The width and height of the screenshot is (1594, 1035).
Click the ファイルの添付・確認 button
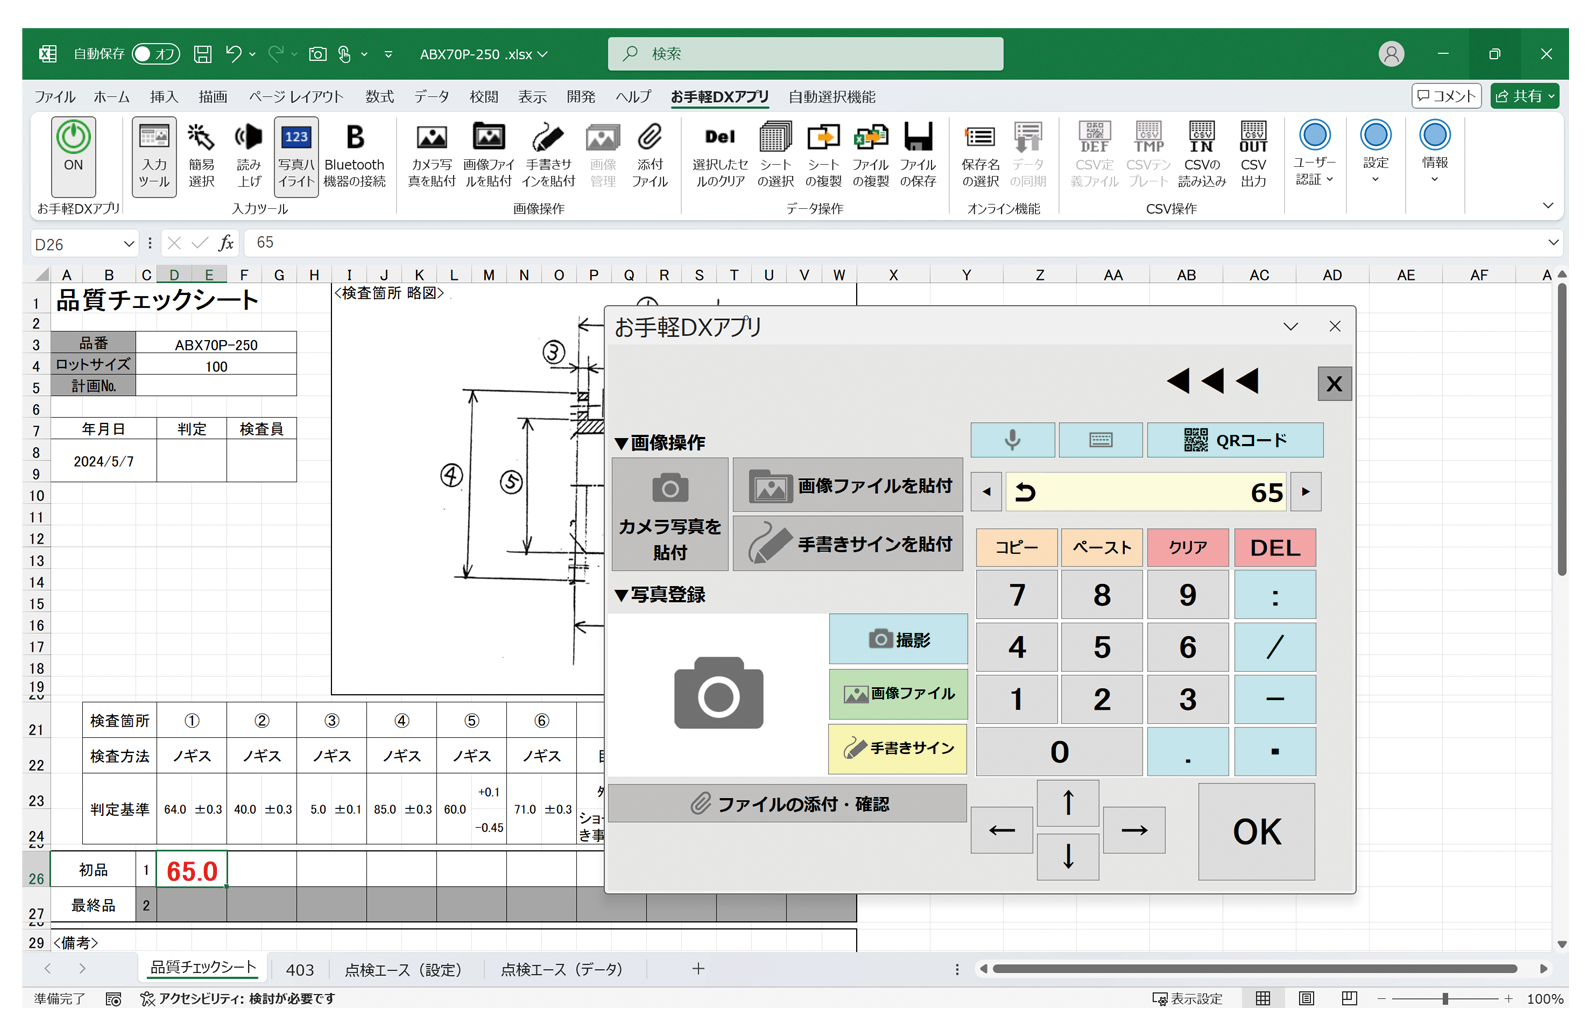pyautogui.click(x=788, y=804)
